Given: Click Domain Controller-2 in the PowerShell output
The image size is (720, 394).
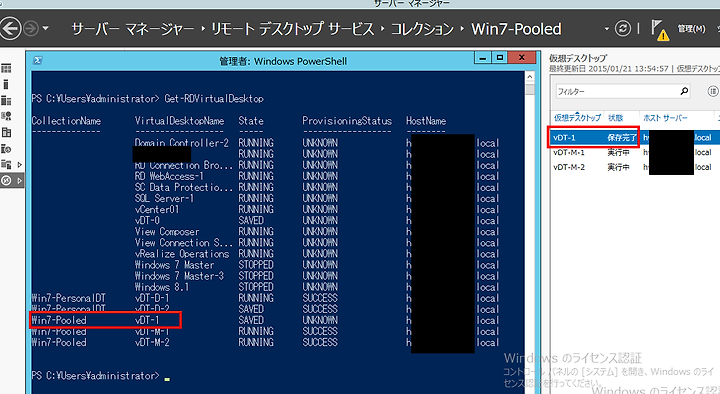Looking at the screenshot, I should (181, 143).
